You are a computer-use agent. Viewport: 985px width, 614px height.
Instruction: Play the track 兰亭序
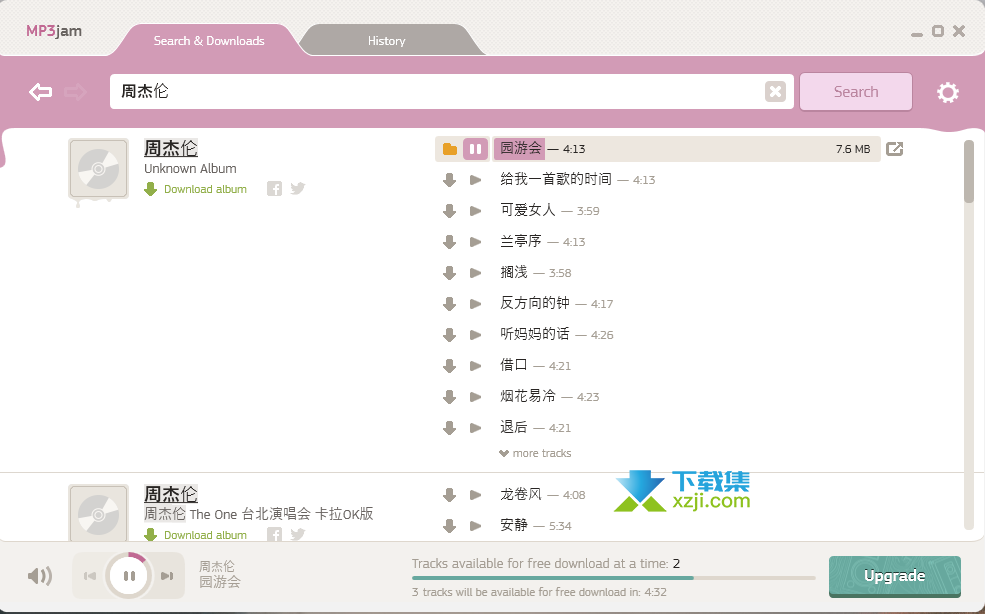(476, 241)
